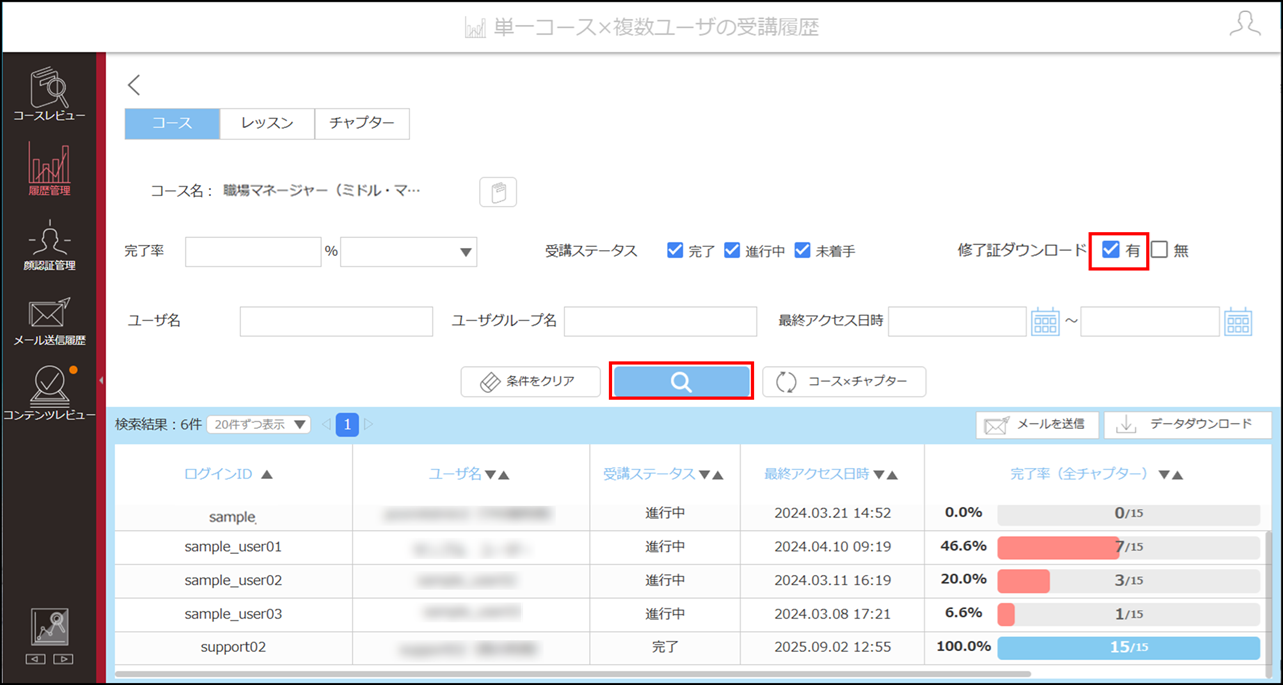
Task: Click the date 2024.03.21 14:52
Action: point(832,513)
